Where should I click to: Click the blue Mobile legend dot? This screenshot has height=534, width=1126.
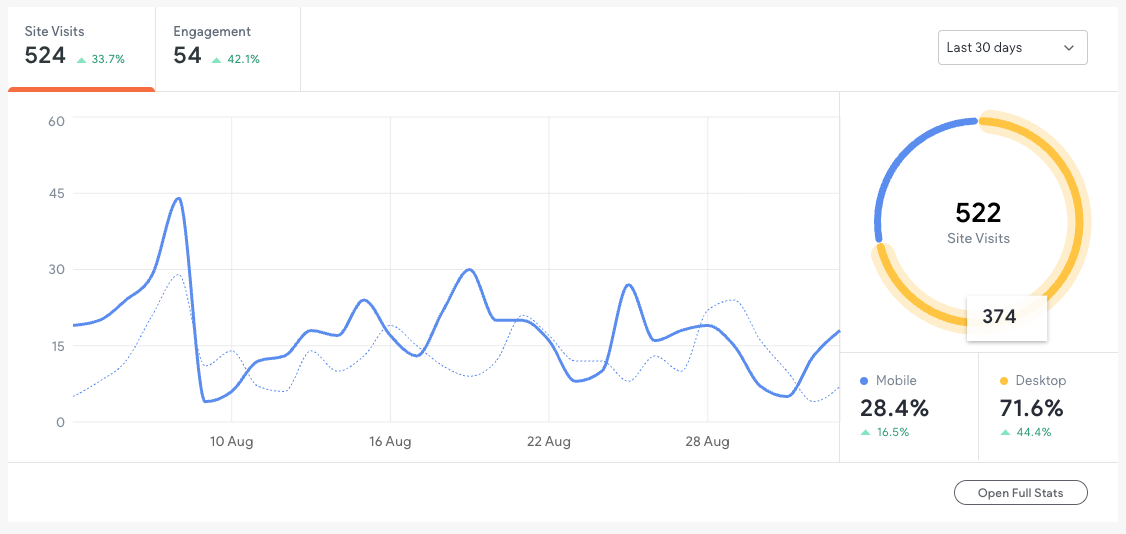[864, 381]
